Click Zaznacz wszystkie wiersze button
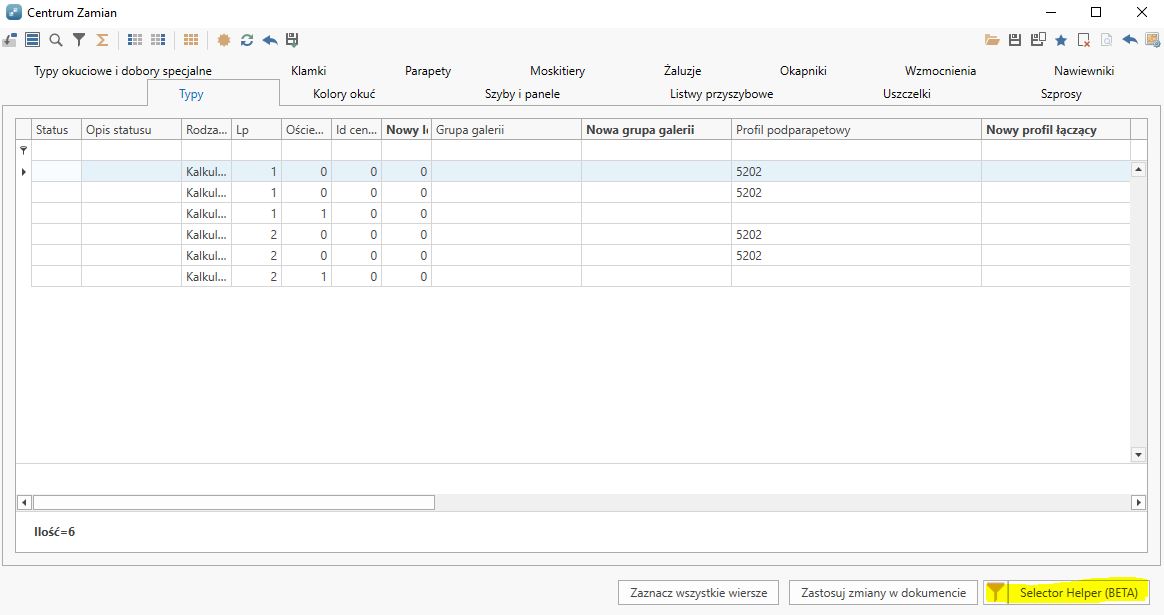The width and height of the screenshot is (1164, 615). click(x=699, y=593)
